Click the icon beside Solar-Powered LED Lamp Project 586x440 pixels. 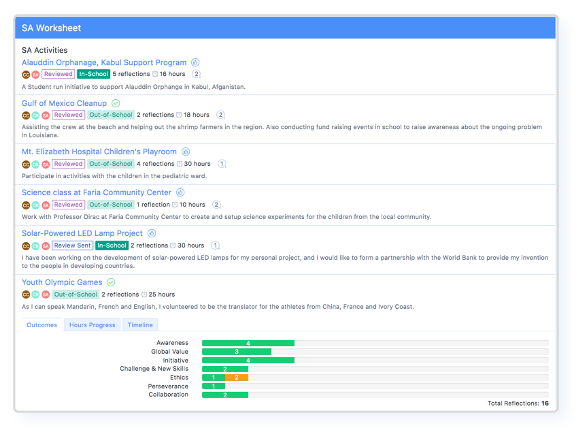(x=152, y=233)
